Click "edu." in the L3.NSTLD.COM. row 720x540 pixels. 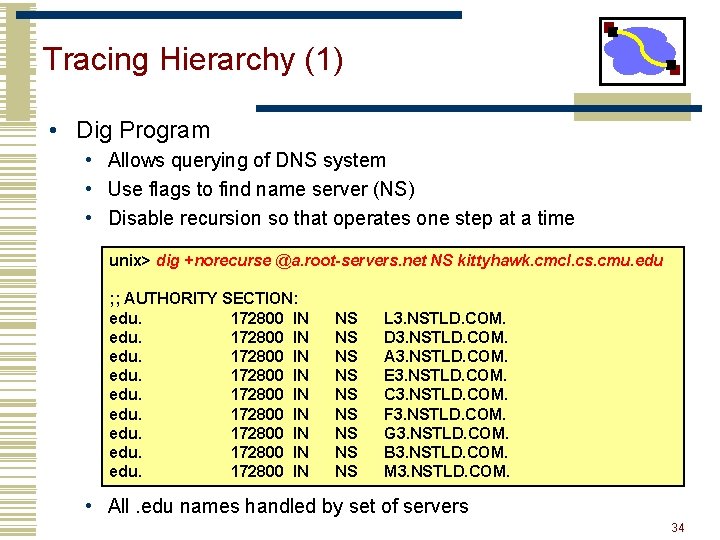click(125, 318)
